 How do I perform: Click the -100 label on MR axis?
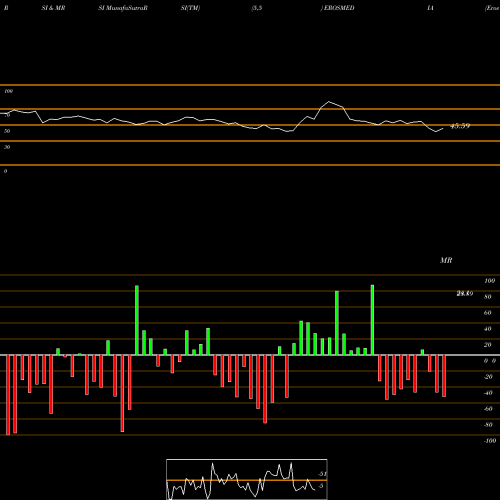pos(490,441)
